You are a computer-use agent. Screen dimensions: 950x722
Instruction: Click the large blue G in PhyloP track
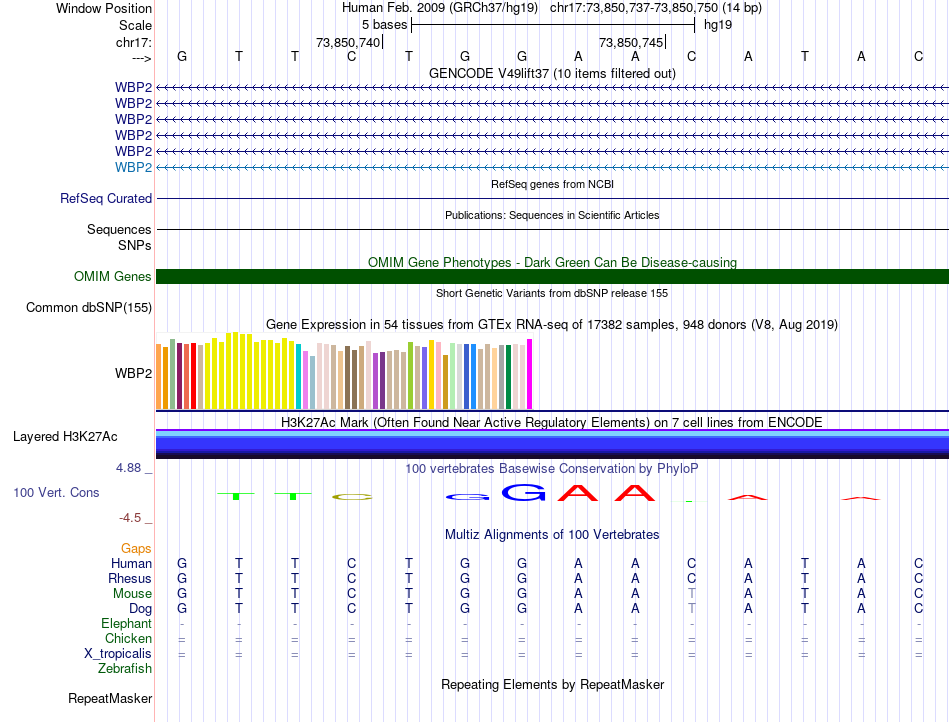point(523,492)
